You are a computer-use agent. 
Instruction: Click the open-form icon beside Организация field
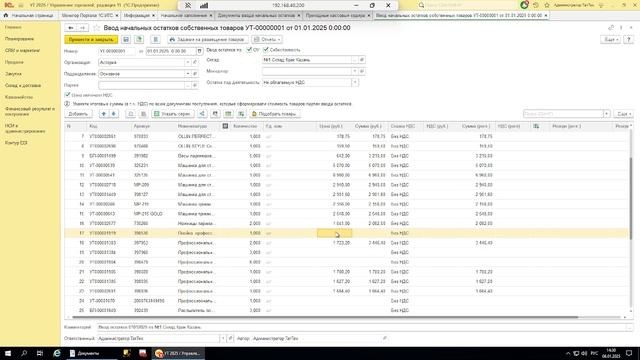pos(195,62)
